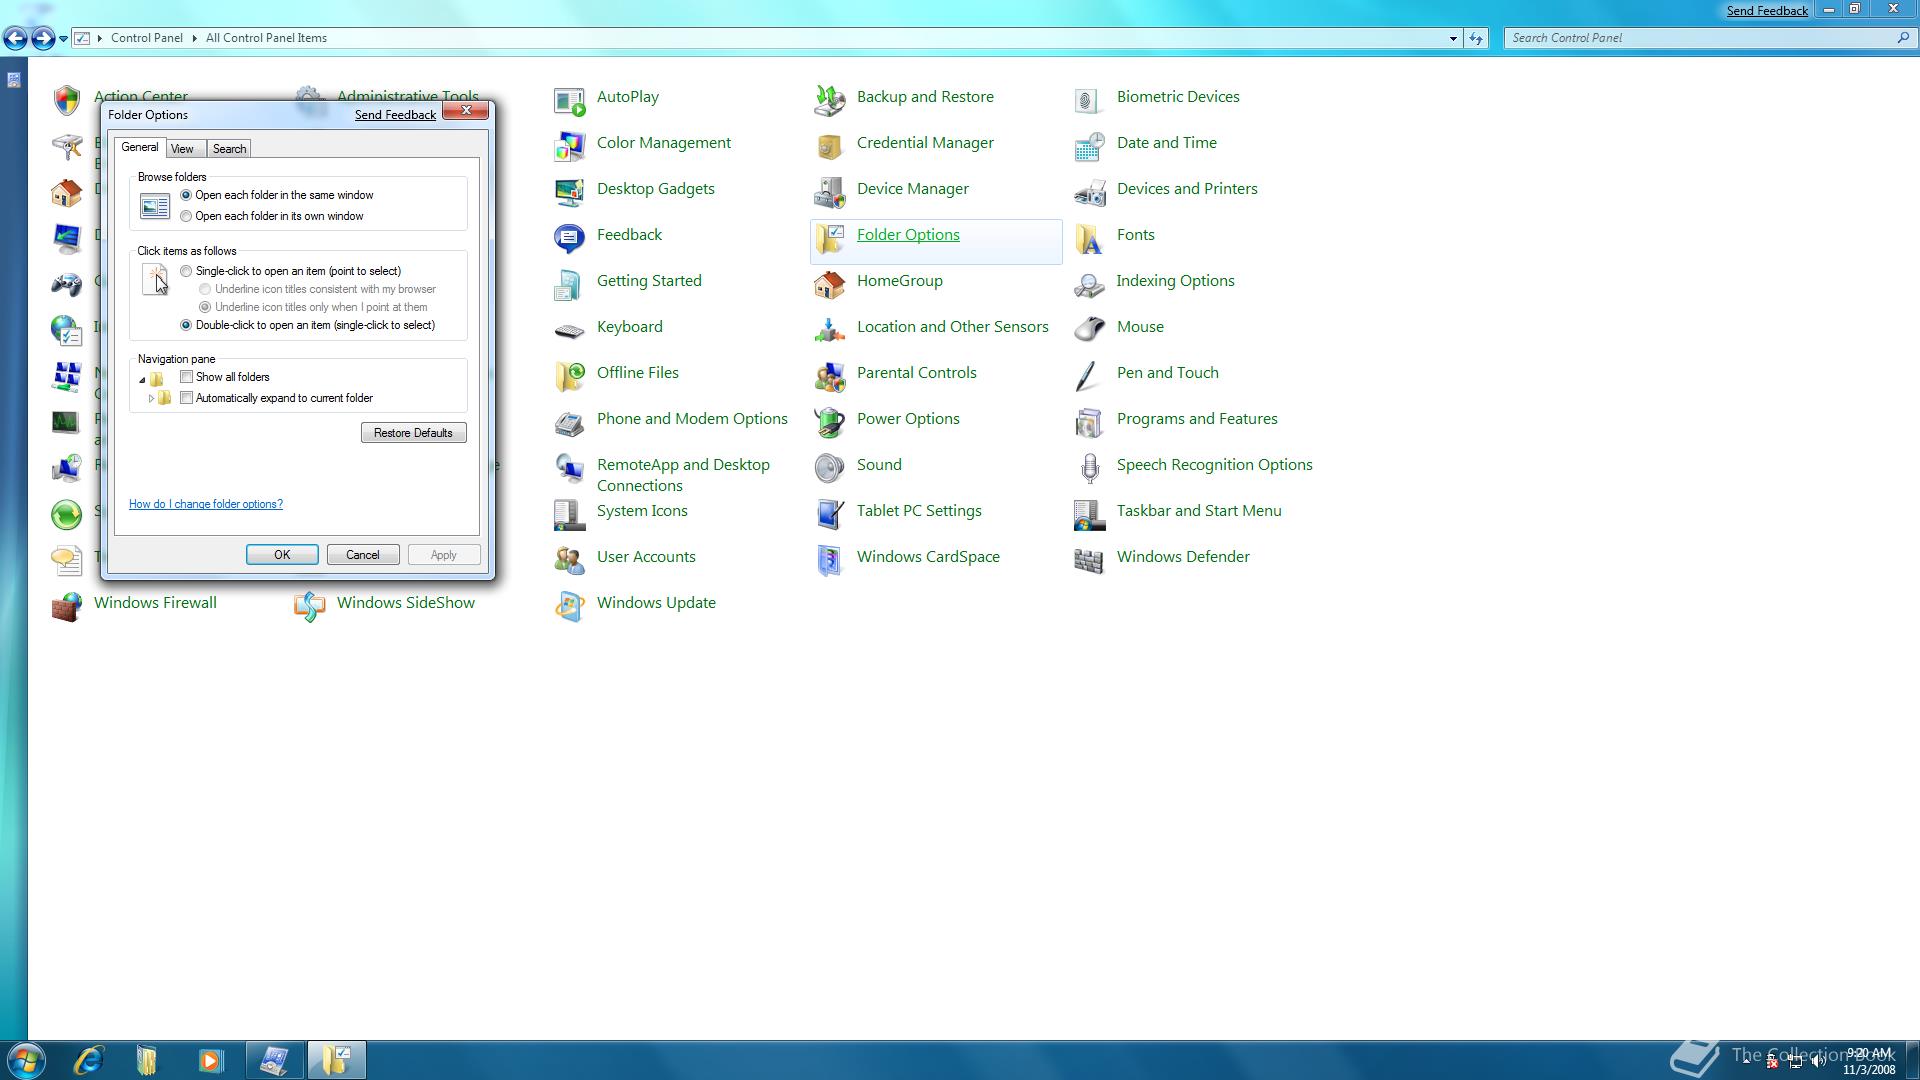The image size is (1920, 1080).
Task: Open Phone and Modem Options icon
Action: pyautogui.click(x=569, y=423)
